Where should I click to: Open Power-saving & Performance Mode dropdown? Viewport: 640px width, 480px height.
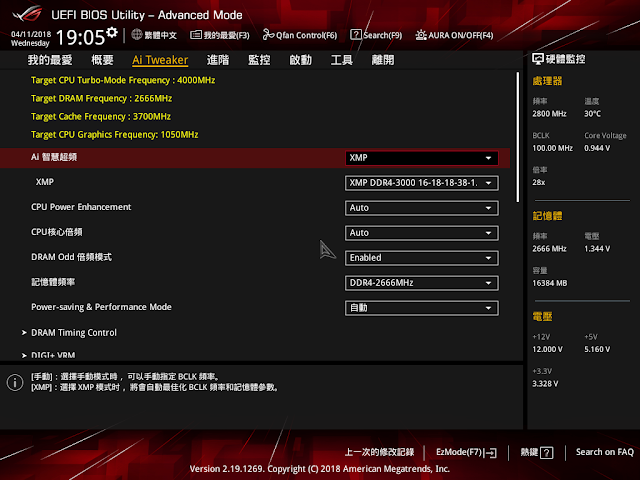coord(422,308)
